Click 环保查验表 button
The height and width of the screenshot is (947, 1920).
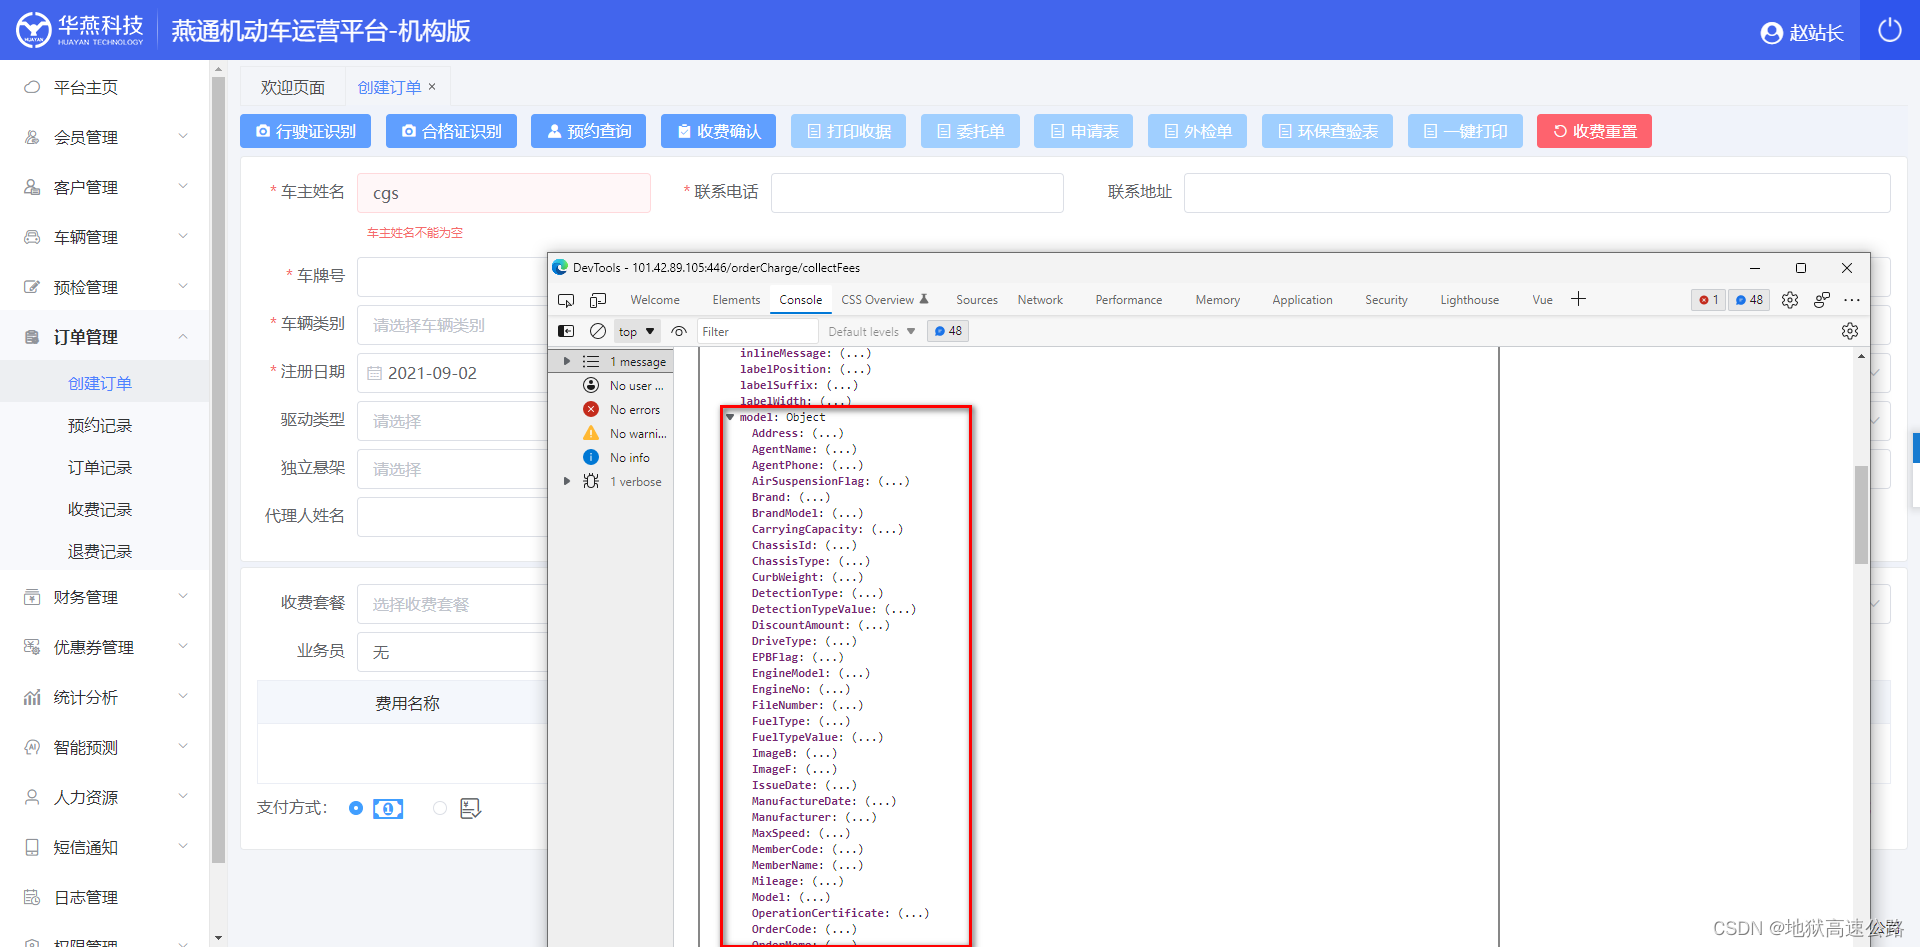pos(1327,131)
